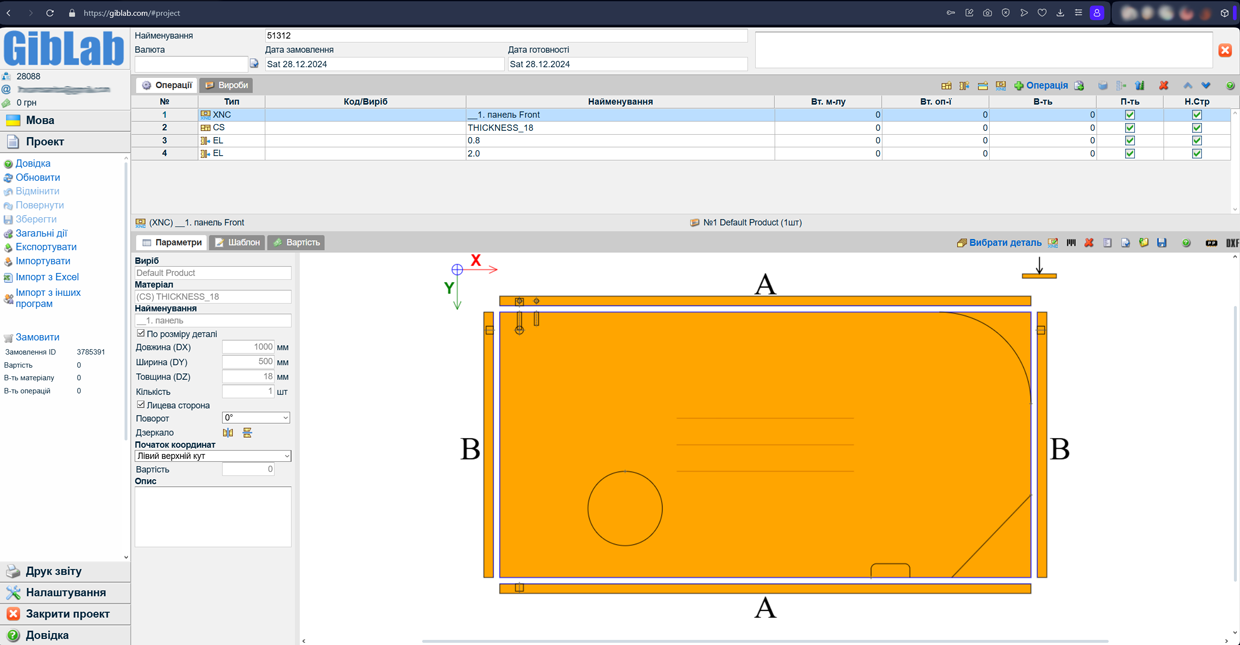
Task: Open the 'Початок координат' origin dropdown
Action: pyautogui.click(x=213, y=456)
